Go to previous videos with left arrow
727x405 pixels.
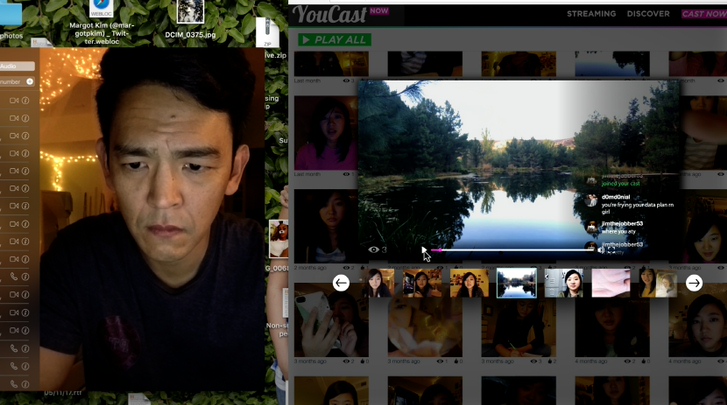[x=341, y=283]
